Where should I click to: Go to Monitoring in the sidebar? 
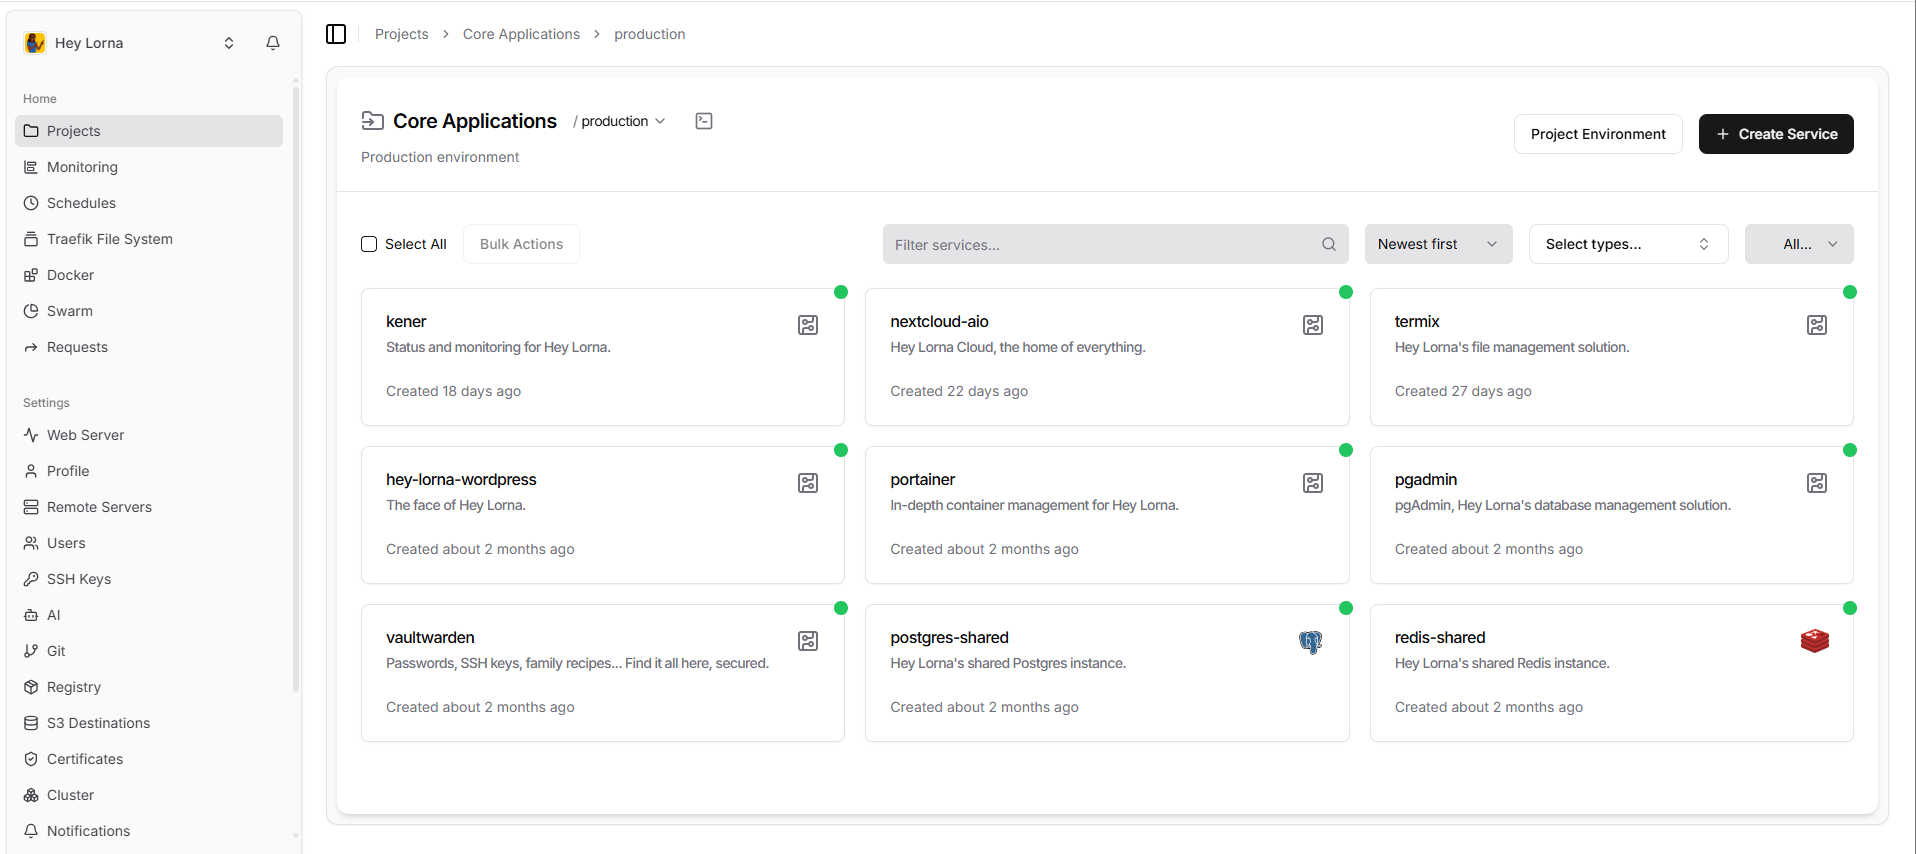[x=82, y=167]
